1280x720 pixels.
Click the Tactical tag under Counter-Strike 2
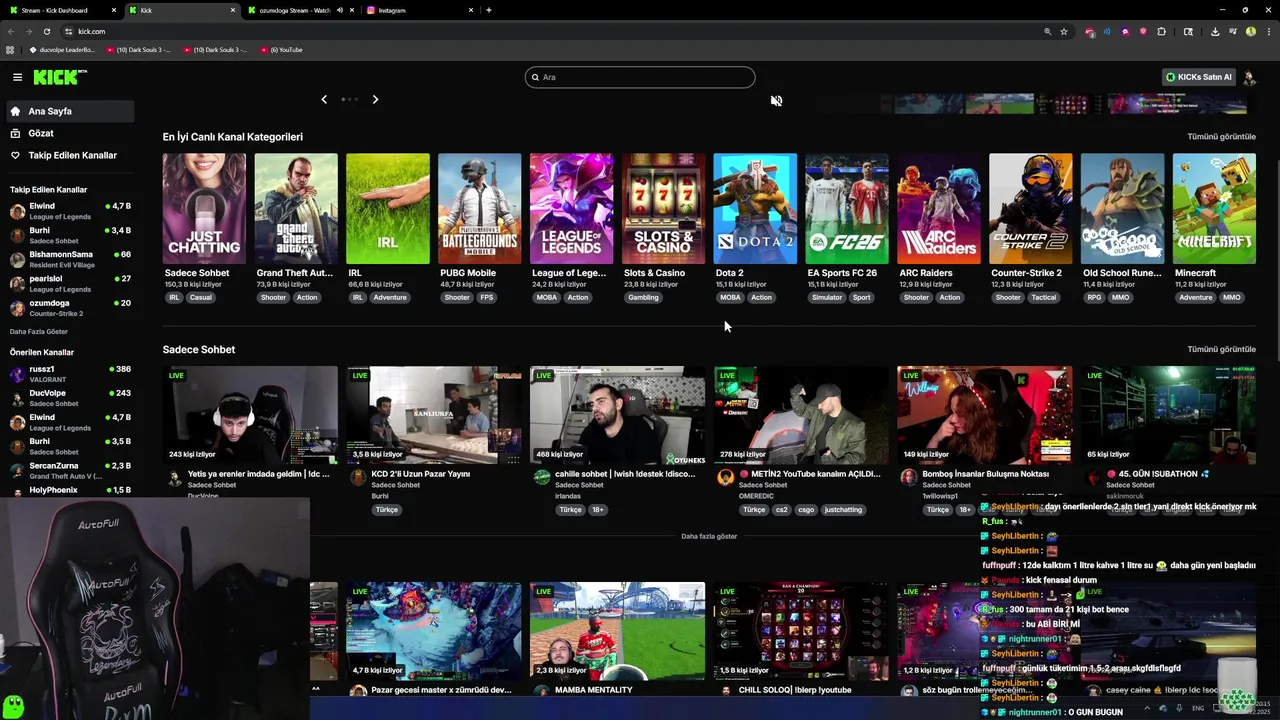(1044, 297)
